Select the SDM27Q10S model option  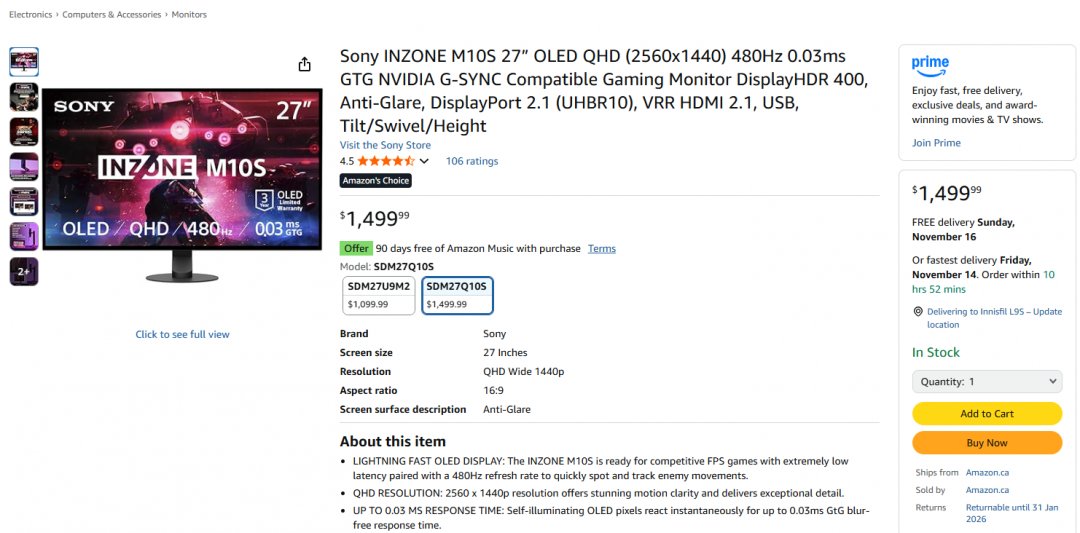pos(457,295)
